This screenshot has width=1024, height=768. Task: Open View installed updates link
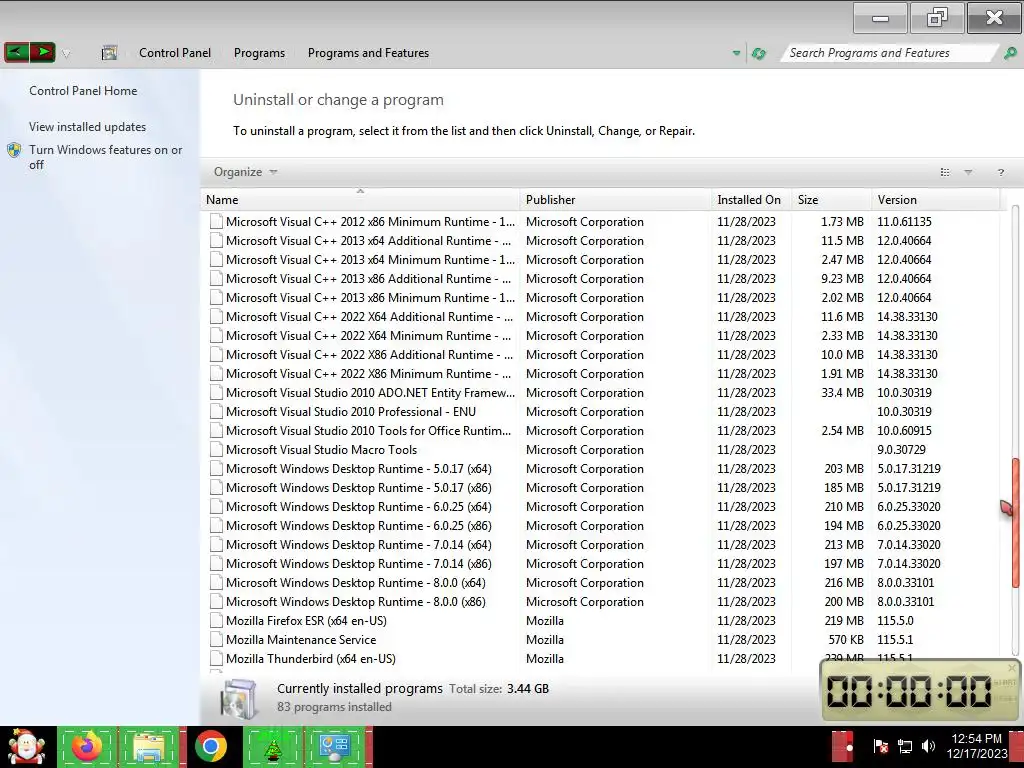[x=88, y=127]
